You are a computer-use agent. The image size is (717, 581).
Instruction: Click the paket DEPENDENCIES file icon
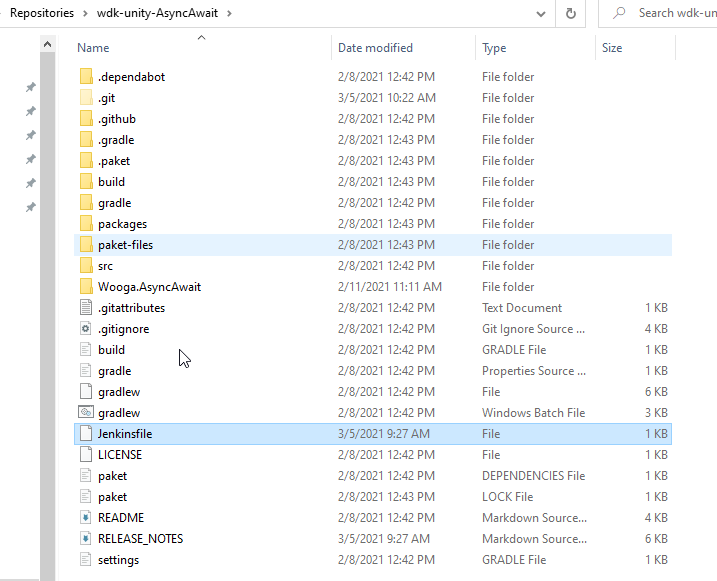click(86, 476)
